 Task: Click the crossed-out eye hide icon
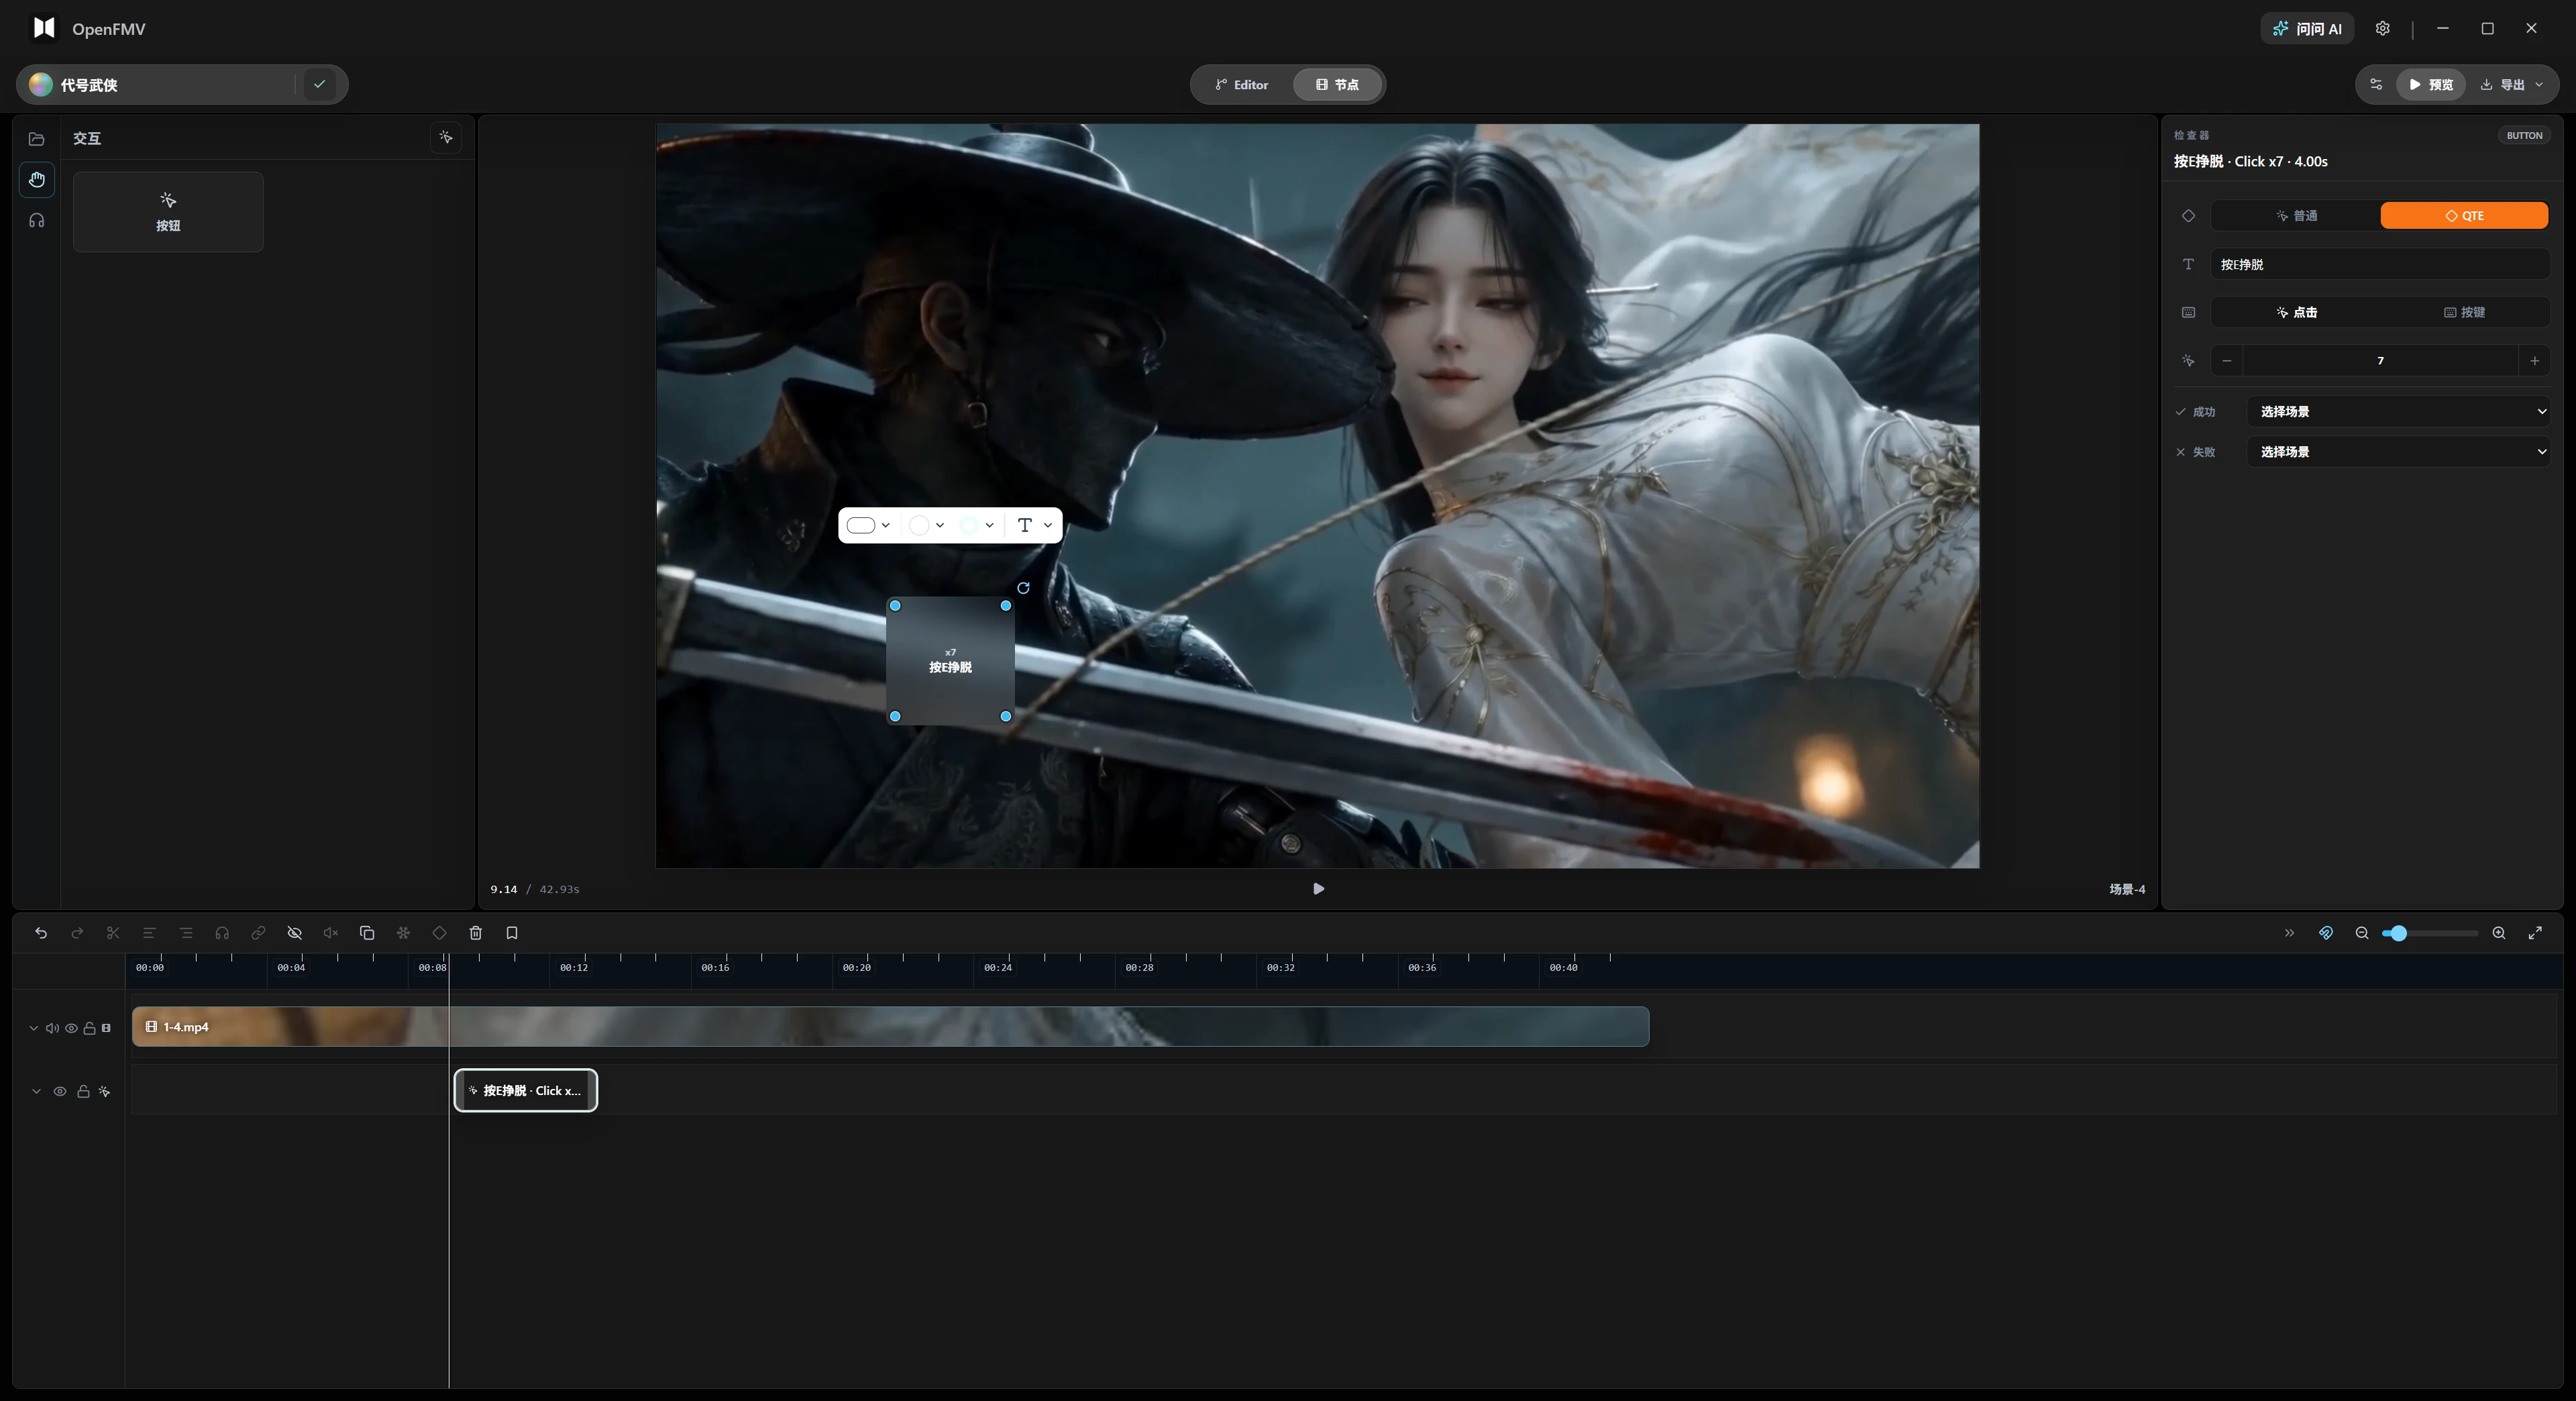point(295,933)
